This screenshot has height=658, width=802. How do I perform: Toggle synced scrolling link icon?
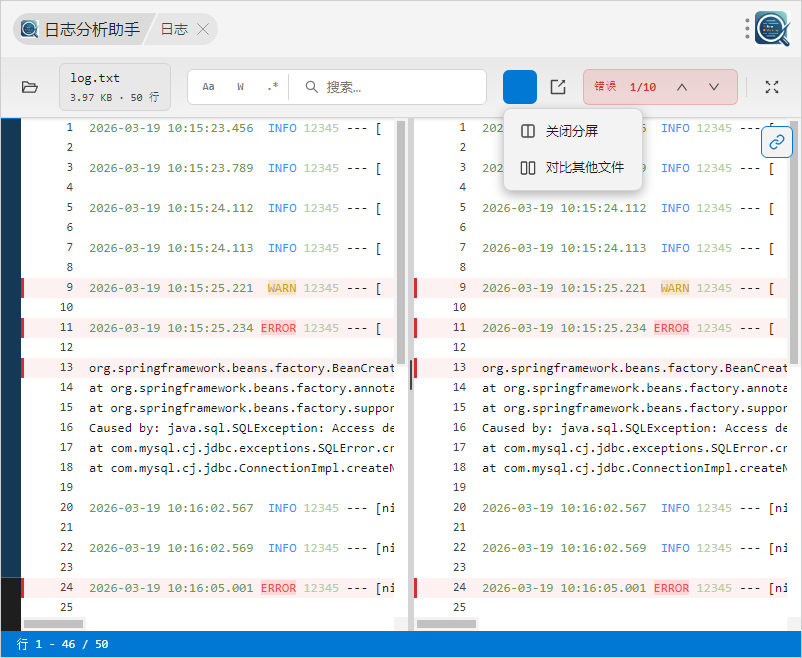point(777,142)
